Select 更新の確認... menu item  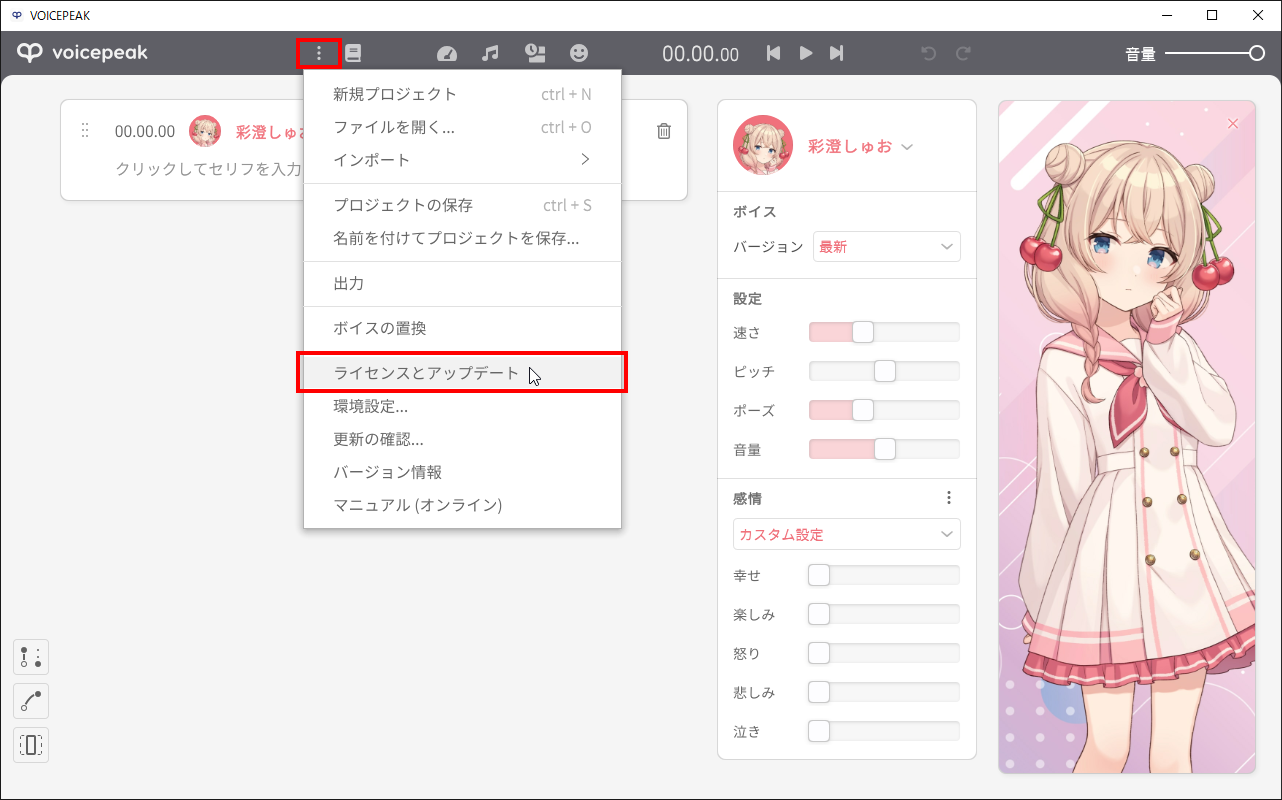tap(462, 439)
